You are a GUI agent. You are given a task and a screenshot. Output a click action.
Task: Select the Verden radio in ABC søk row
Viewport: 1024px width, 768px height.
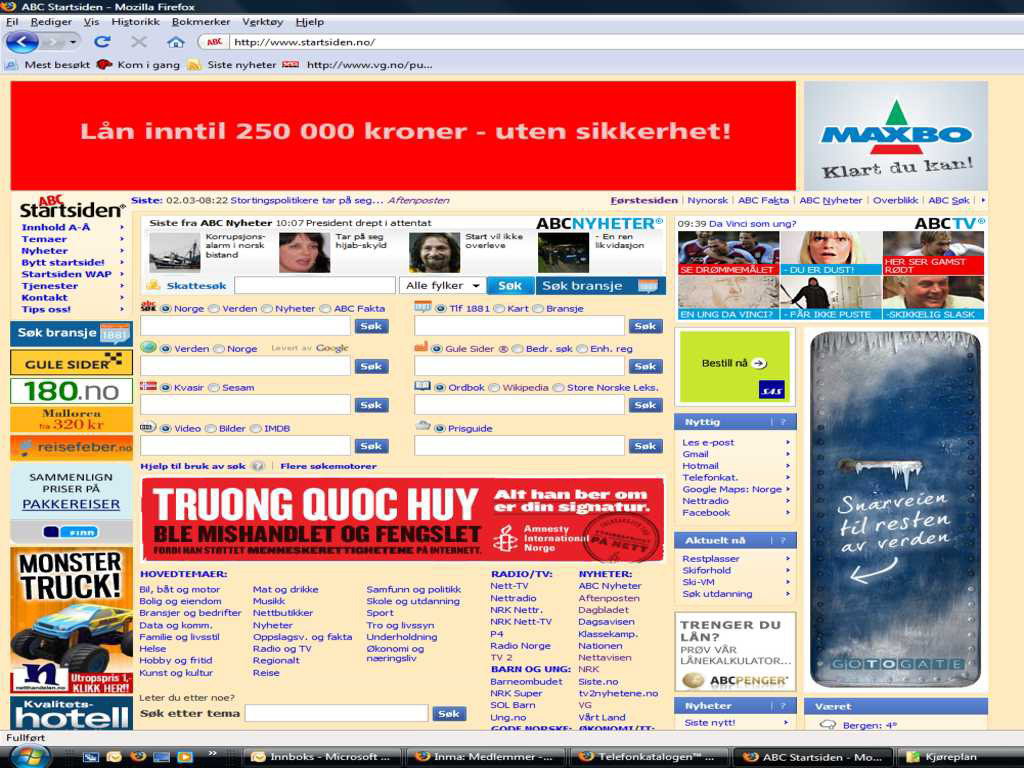click(214, 308)
